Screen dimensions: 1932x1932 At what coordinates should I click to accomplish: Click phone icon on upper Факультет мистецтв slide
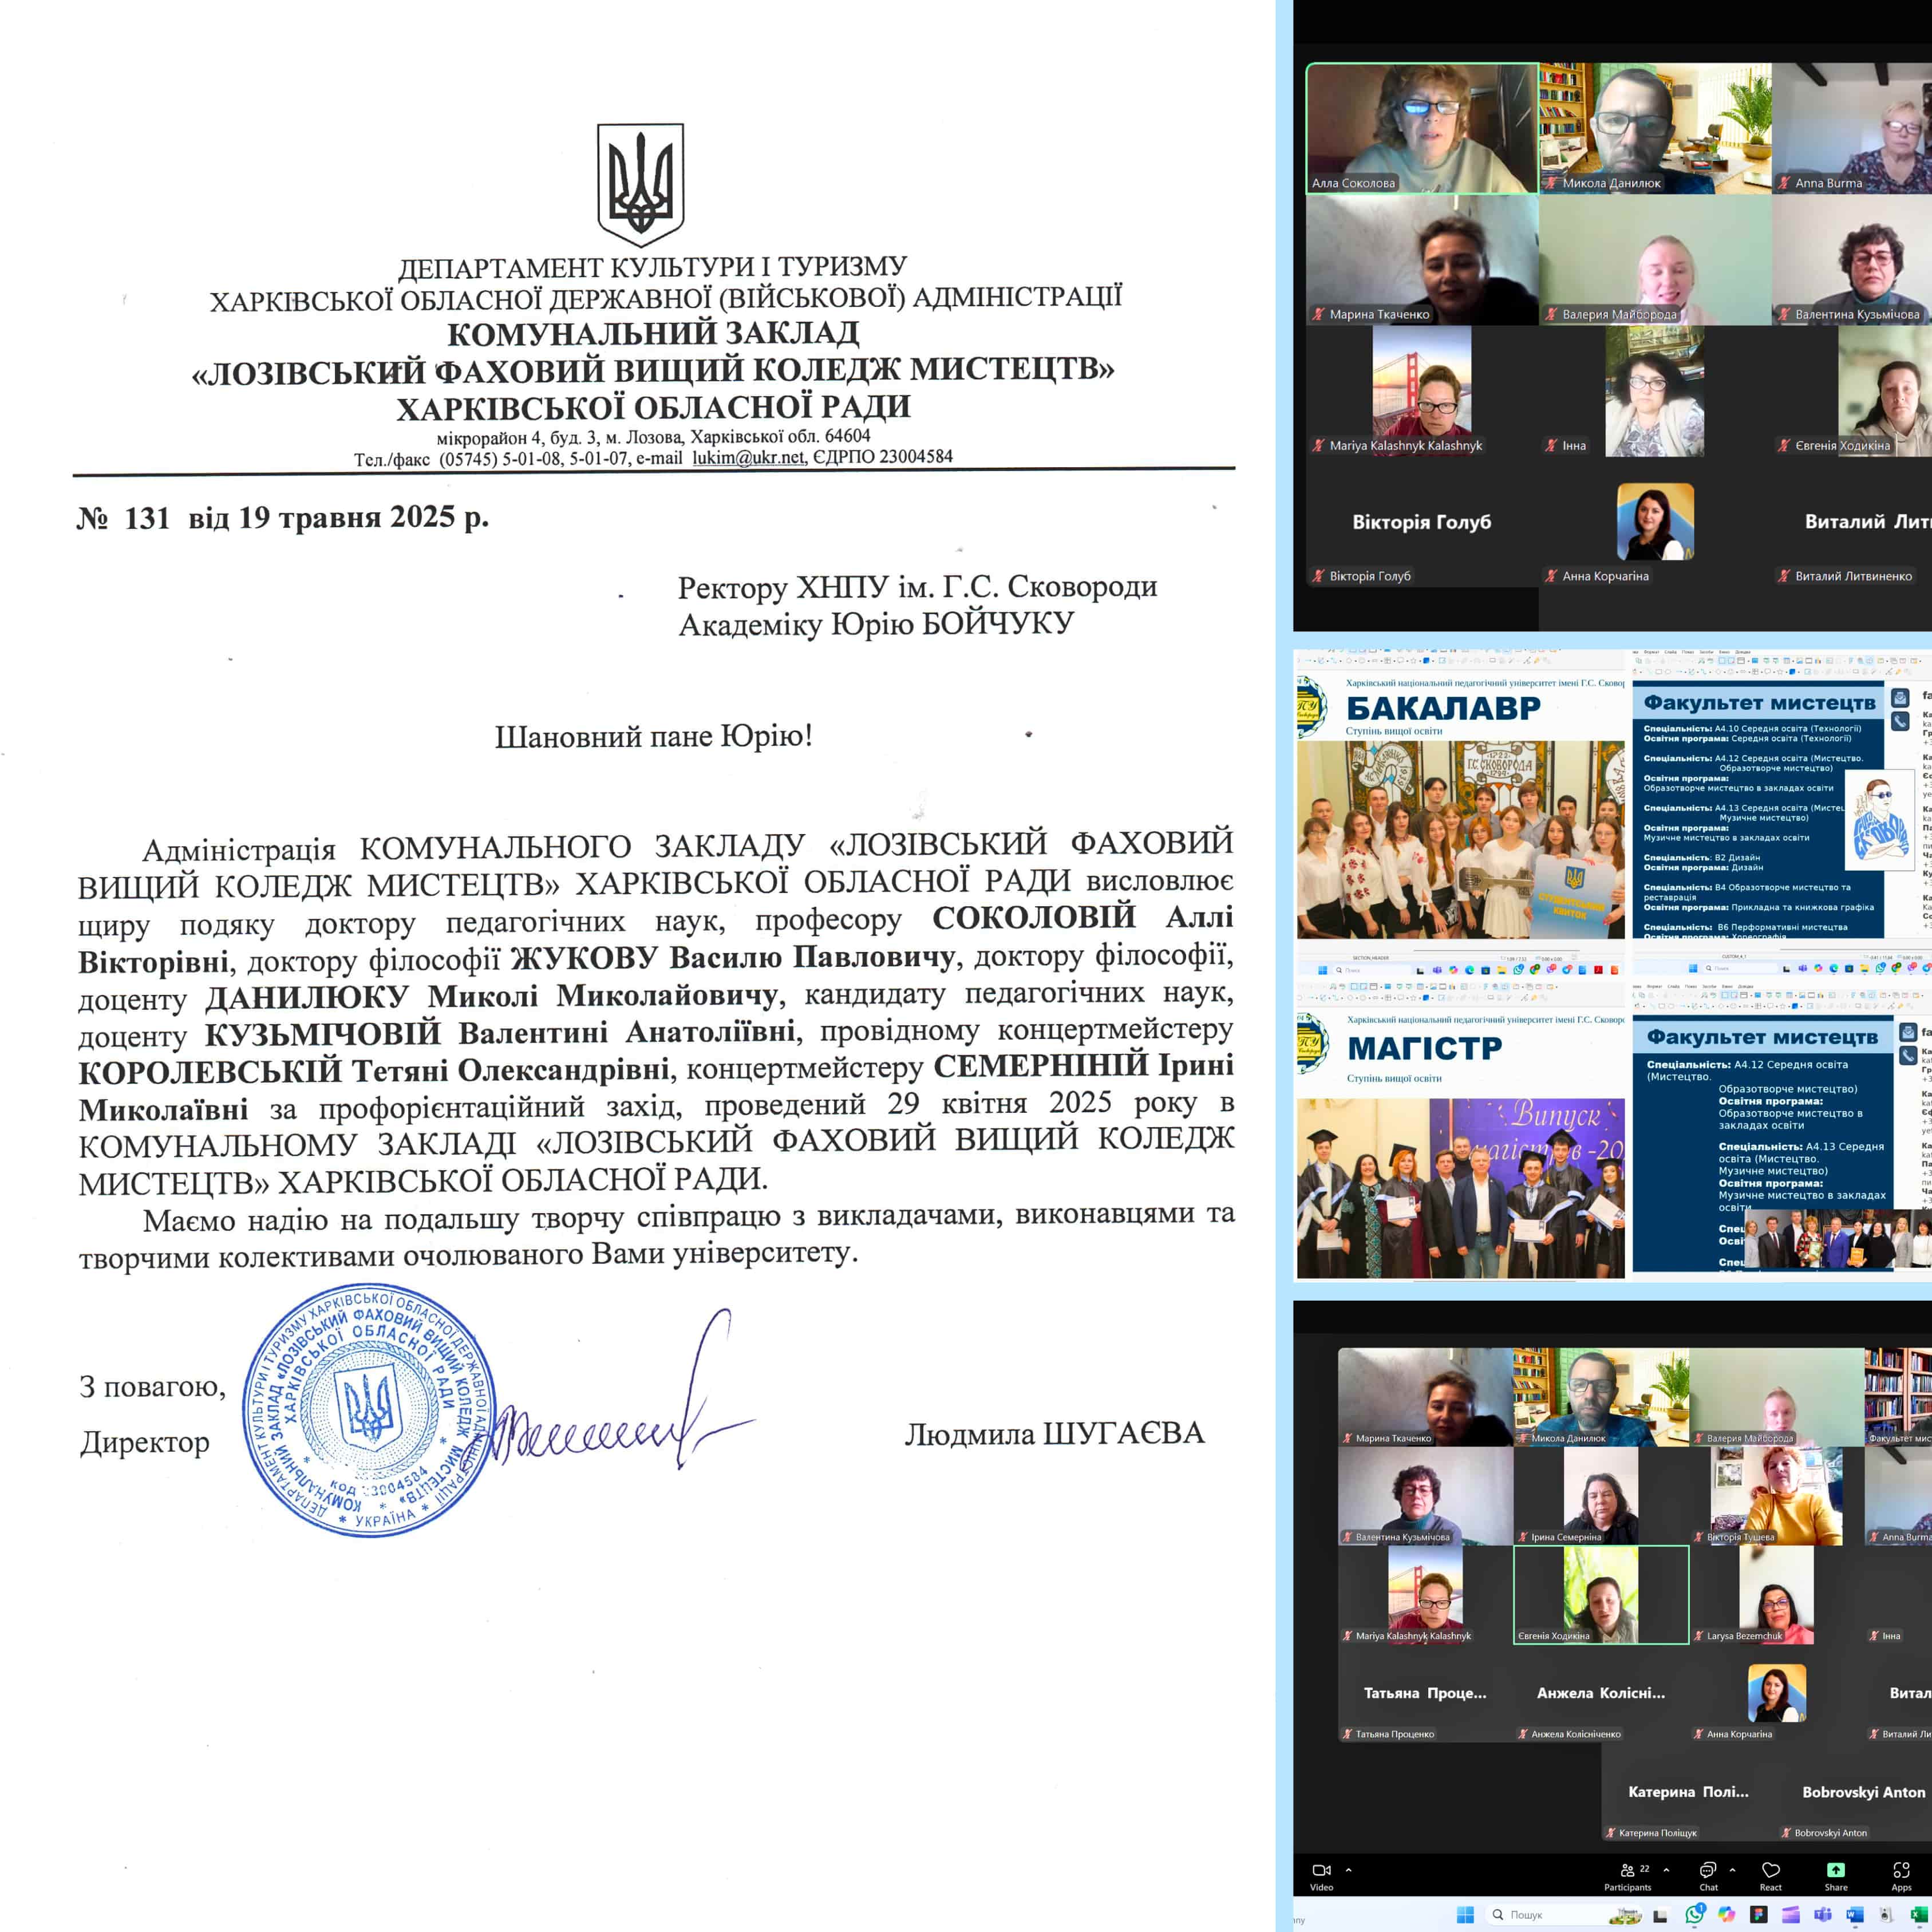tap(1900, 720)
